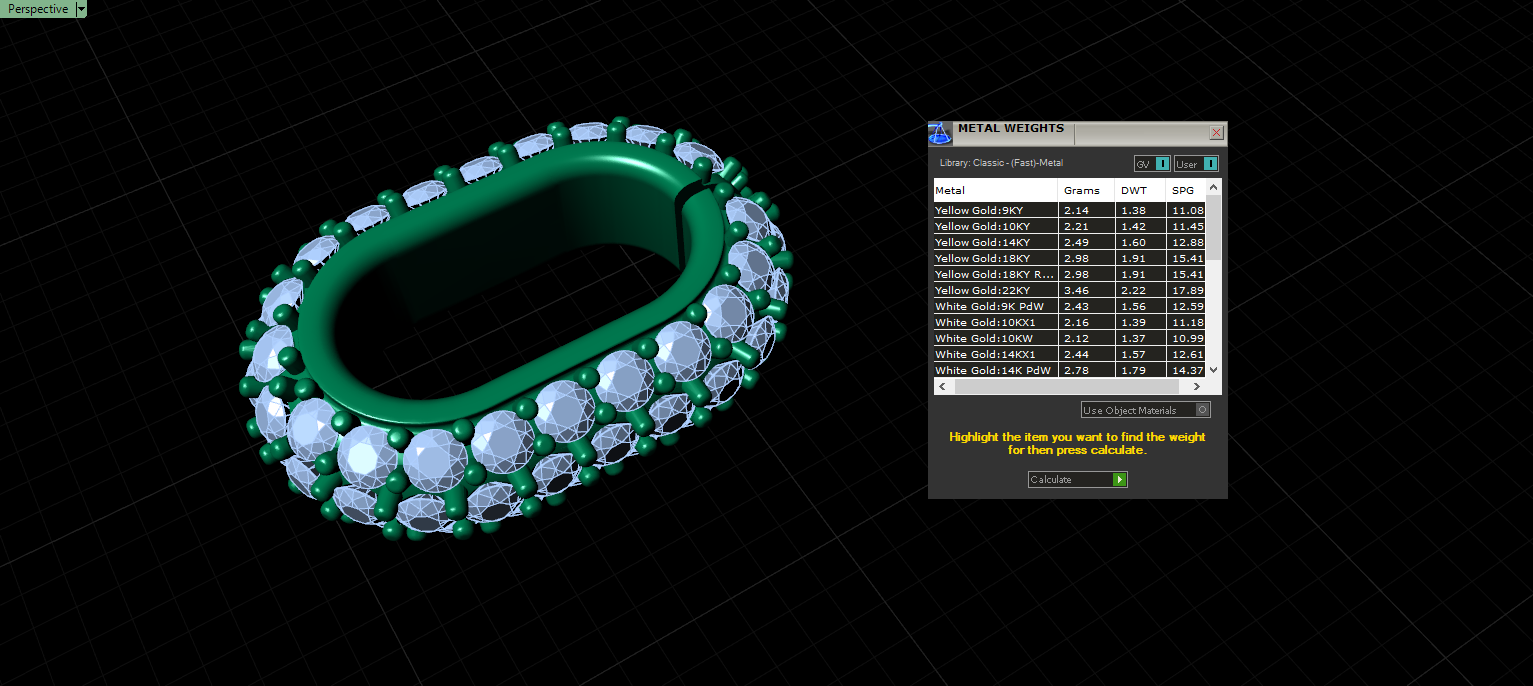Toggle the User library switch
1533x686 pixels.
tap(1196, 164)
